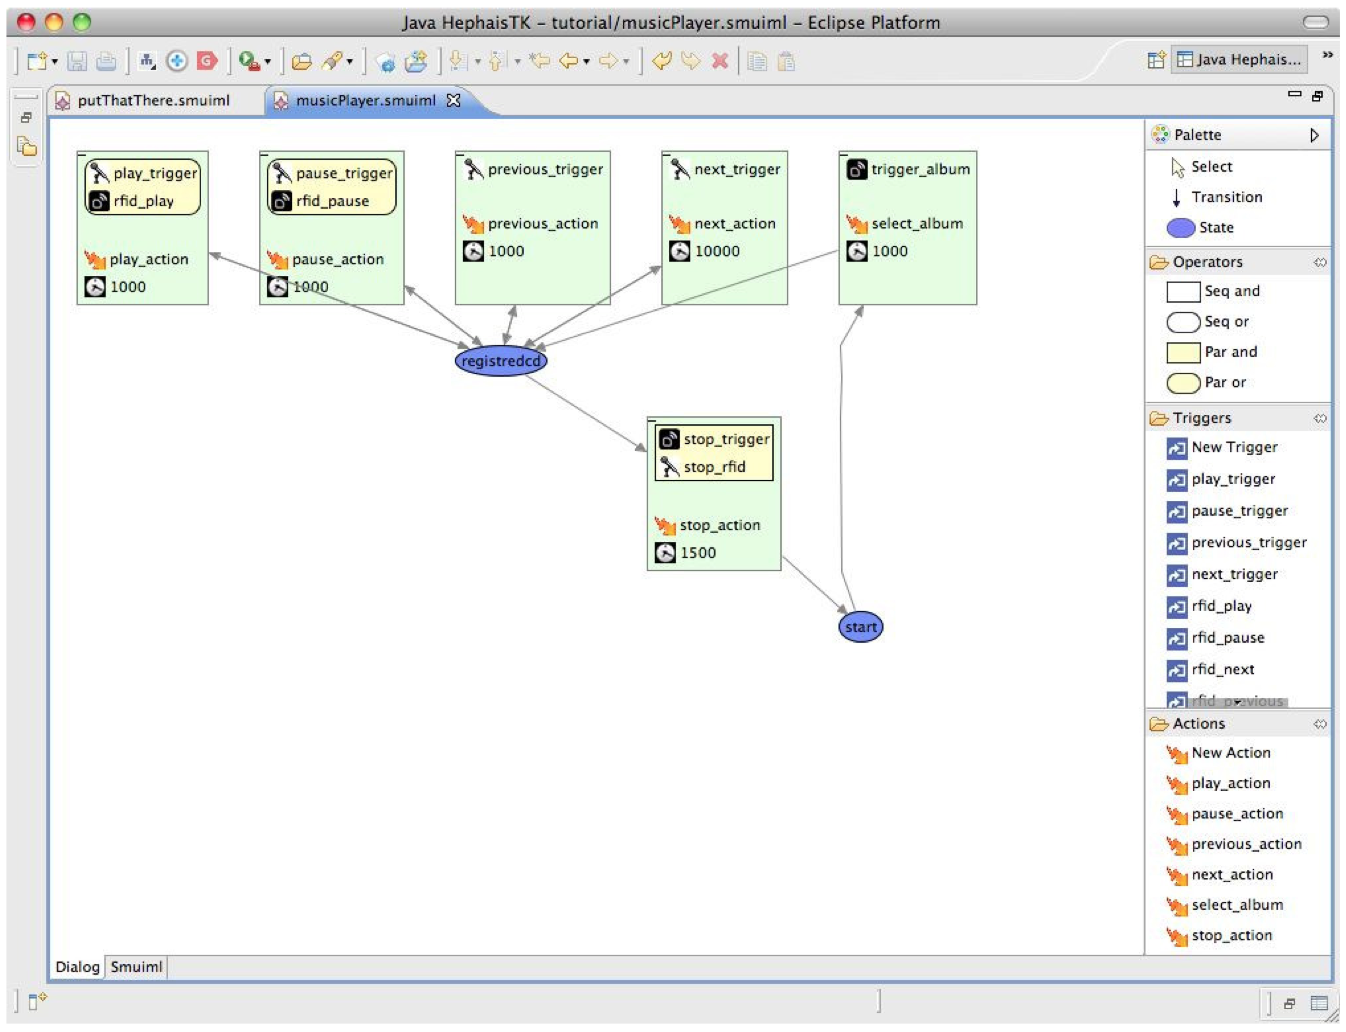
Task: Click the registredcd state node
Action: 501,361
